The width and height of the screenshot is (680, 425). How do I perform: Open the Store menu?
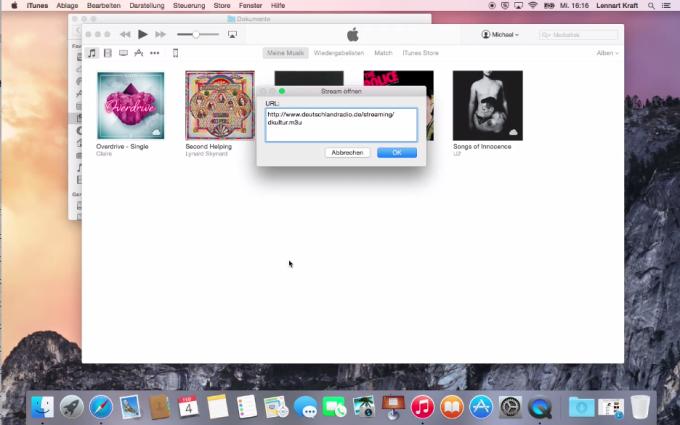click(x=222, y=6)
